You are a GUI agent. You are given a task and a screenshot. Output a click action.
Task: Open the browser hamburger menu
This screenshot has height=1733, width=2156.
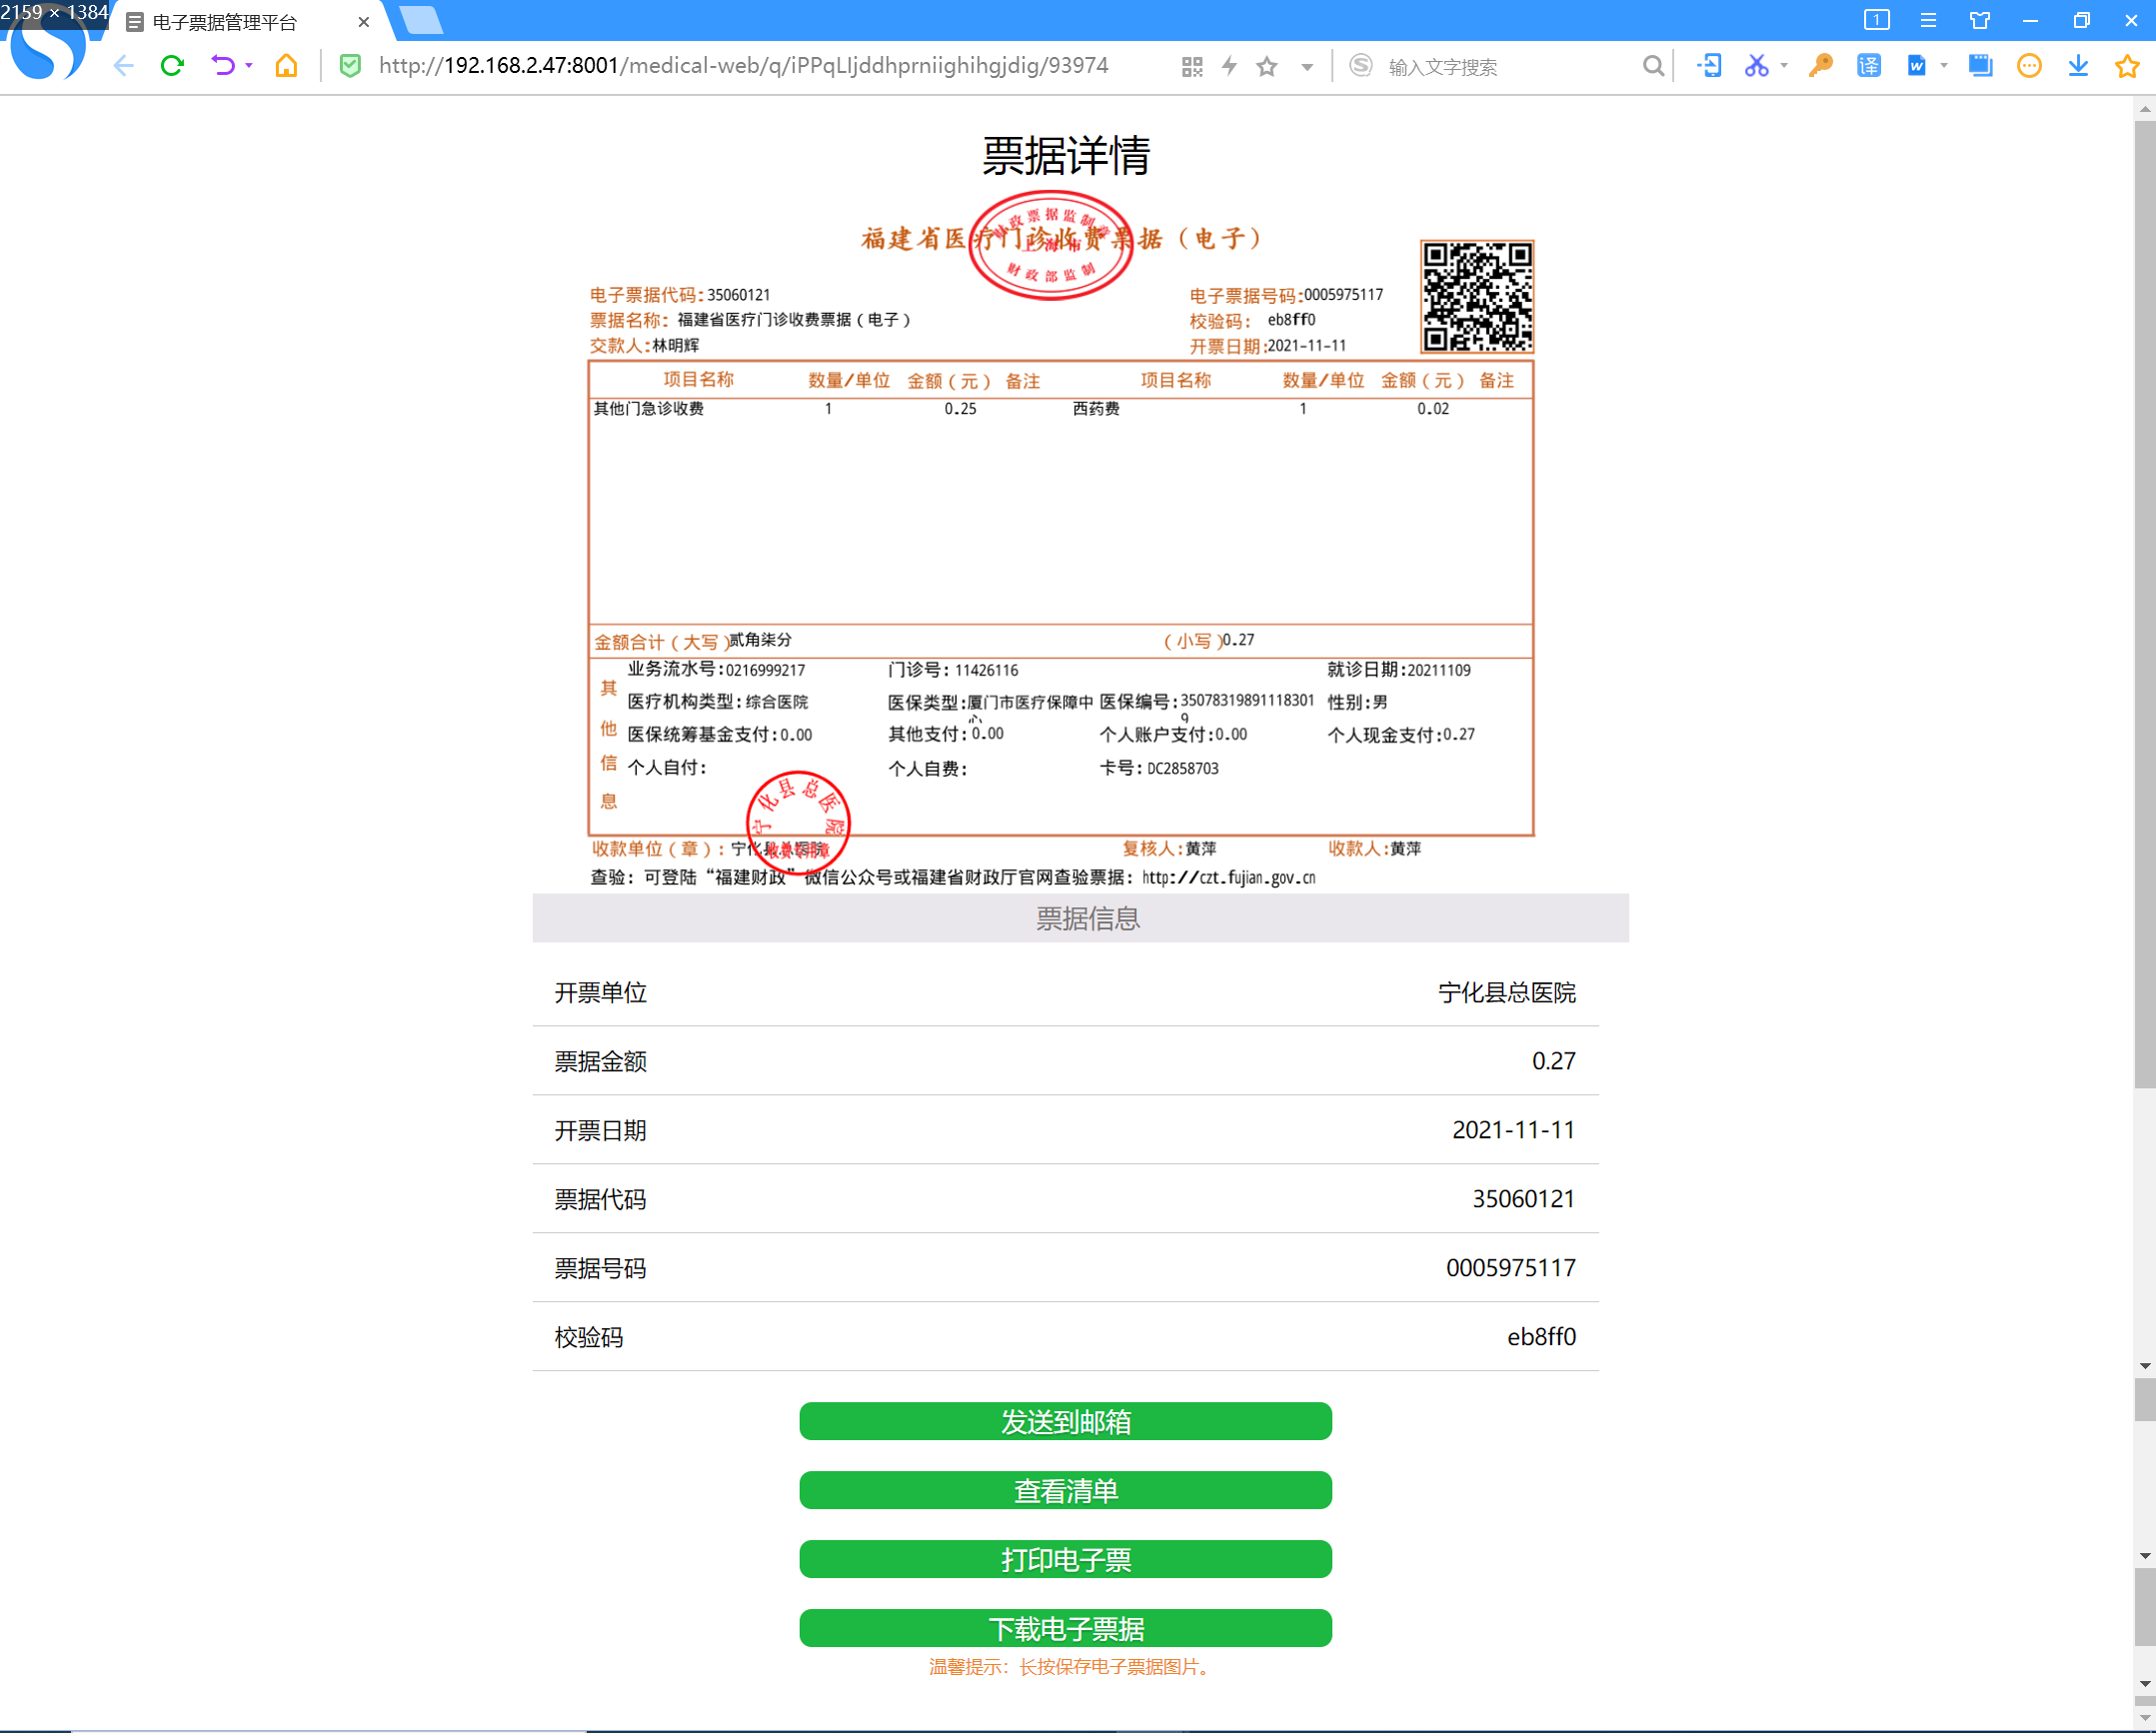[1928, 20]
